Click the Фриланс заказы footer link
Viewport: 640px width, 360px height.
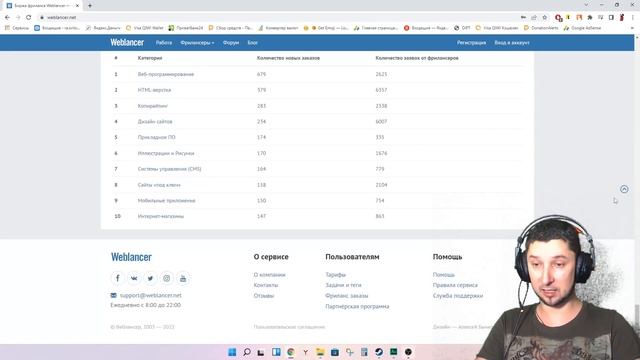tap(347, 296)
